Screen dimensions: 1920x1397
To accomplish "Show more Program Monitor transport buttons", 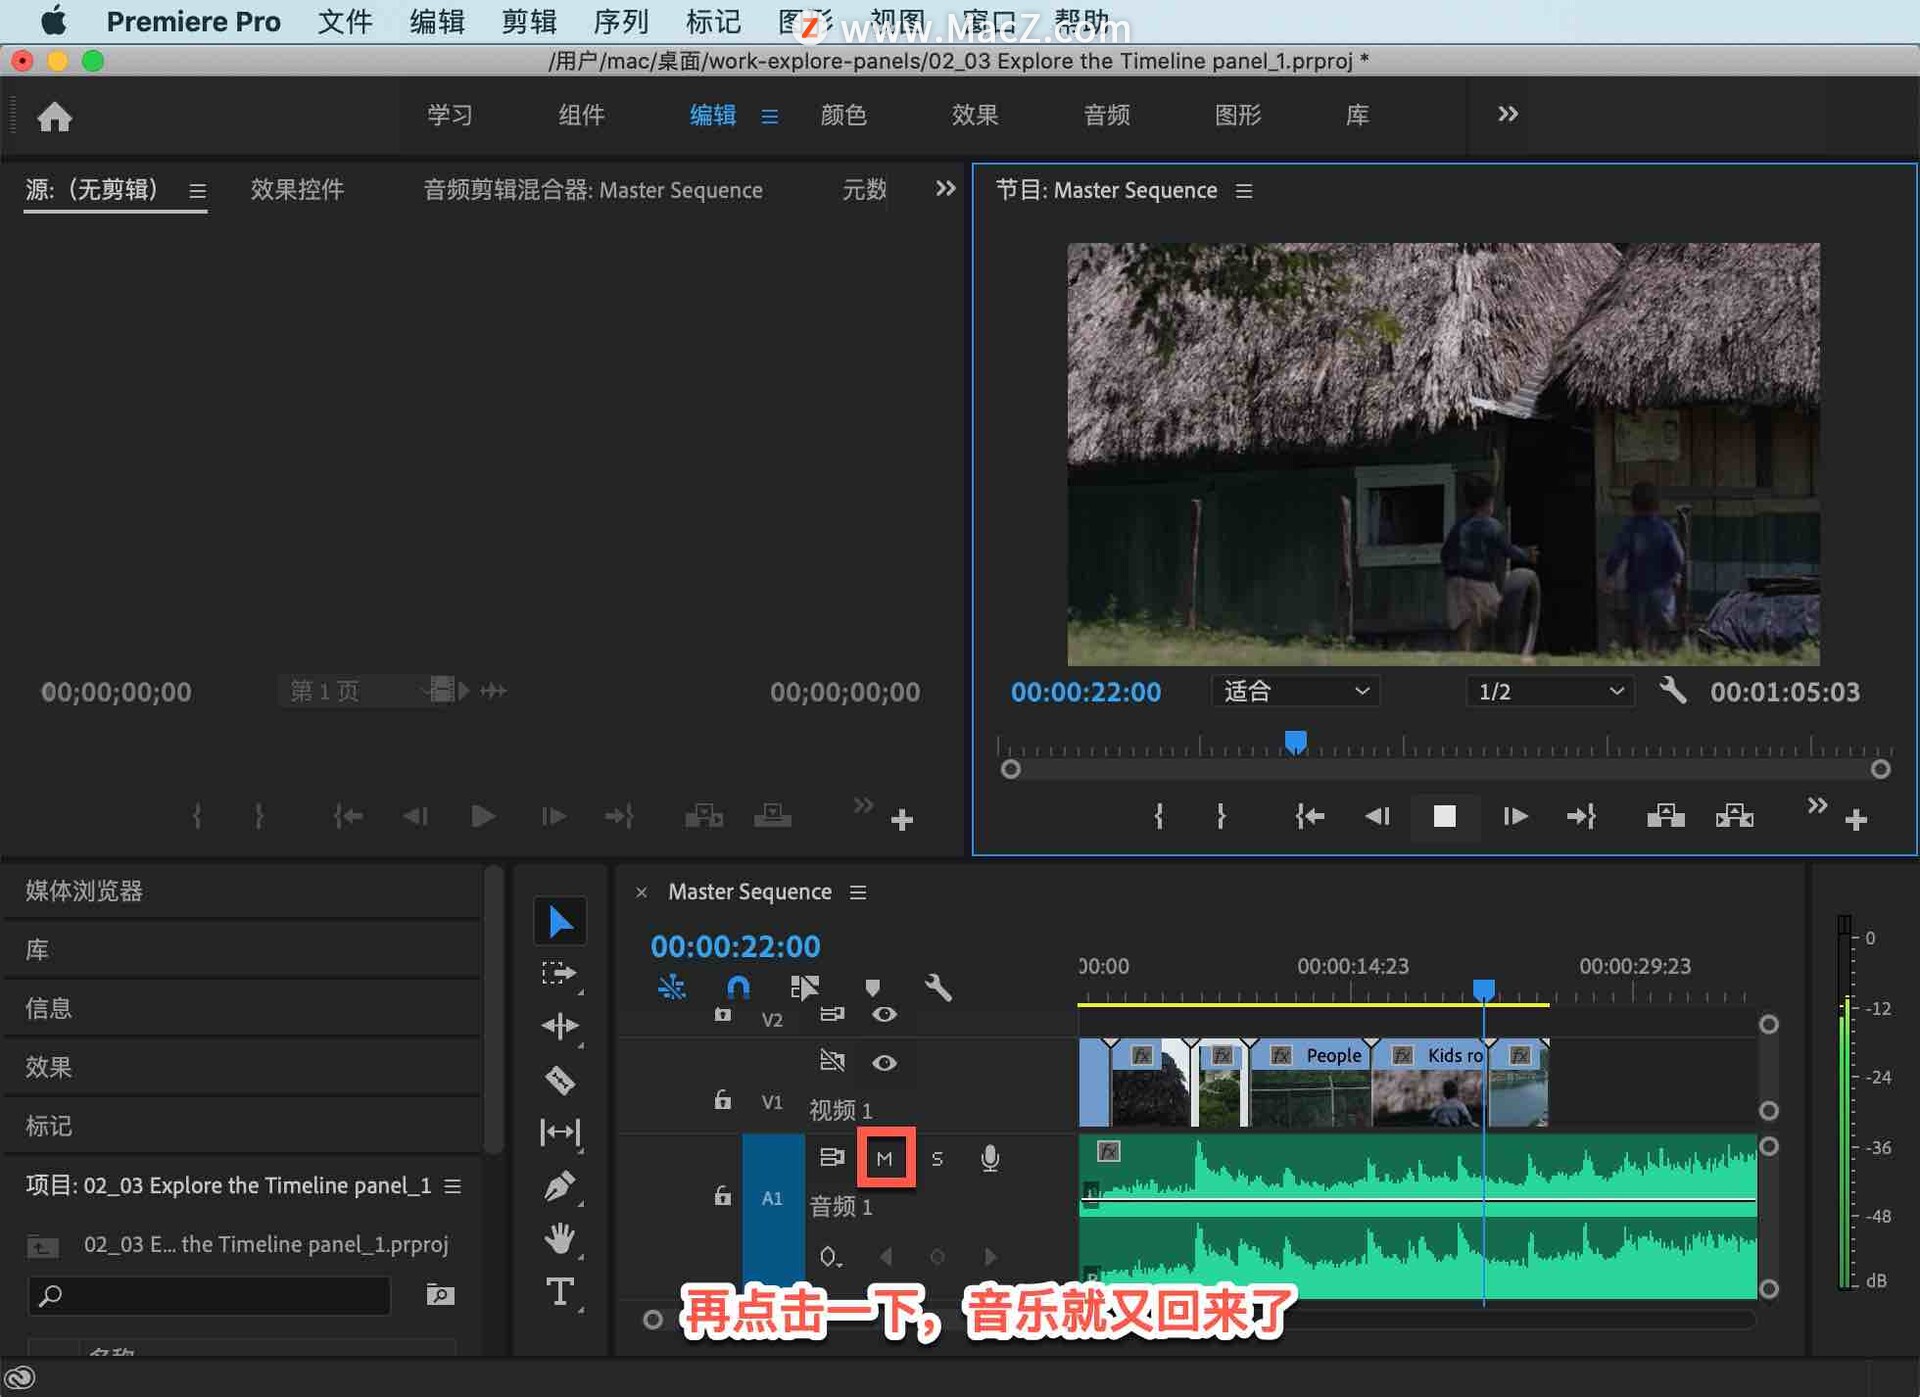I will (1817, 805).
